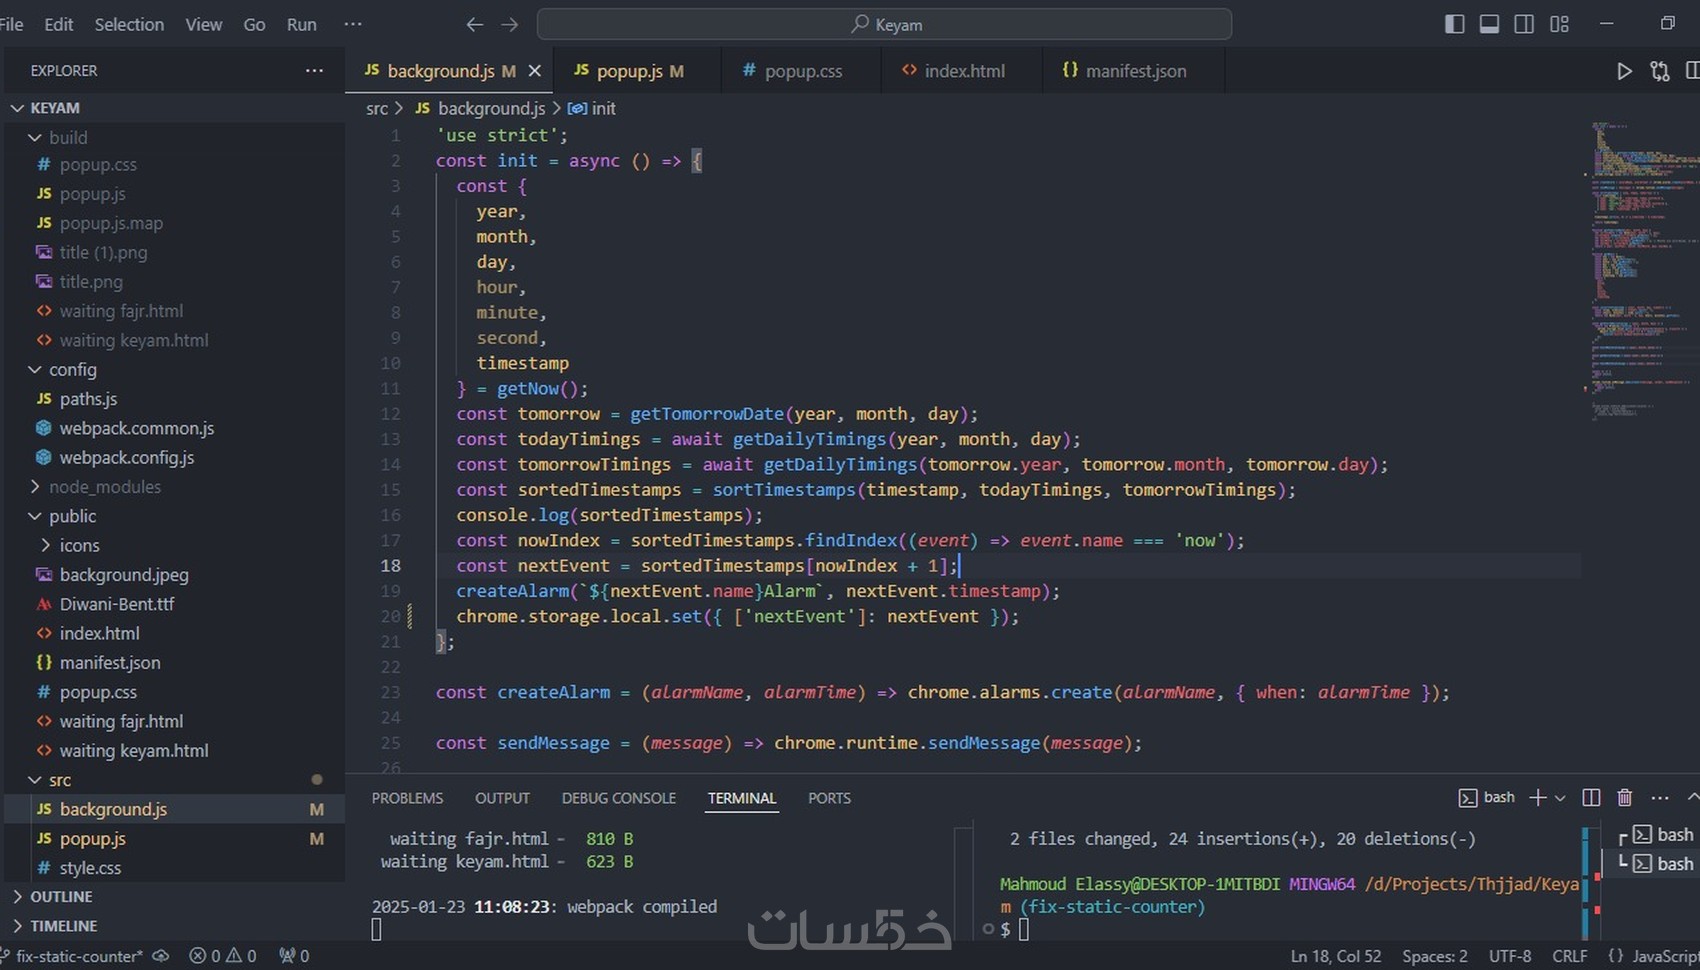Open the Customize Layout icon
The image size is (1700, 970).
(x=1559, y=24)
